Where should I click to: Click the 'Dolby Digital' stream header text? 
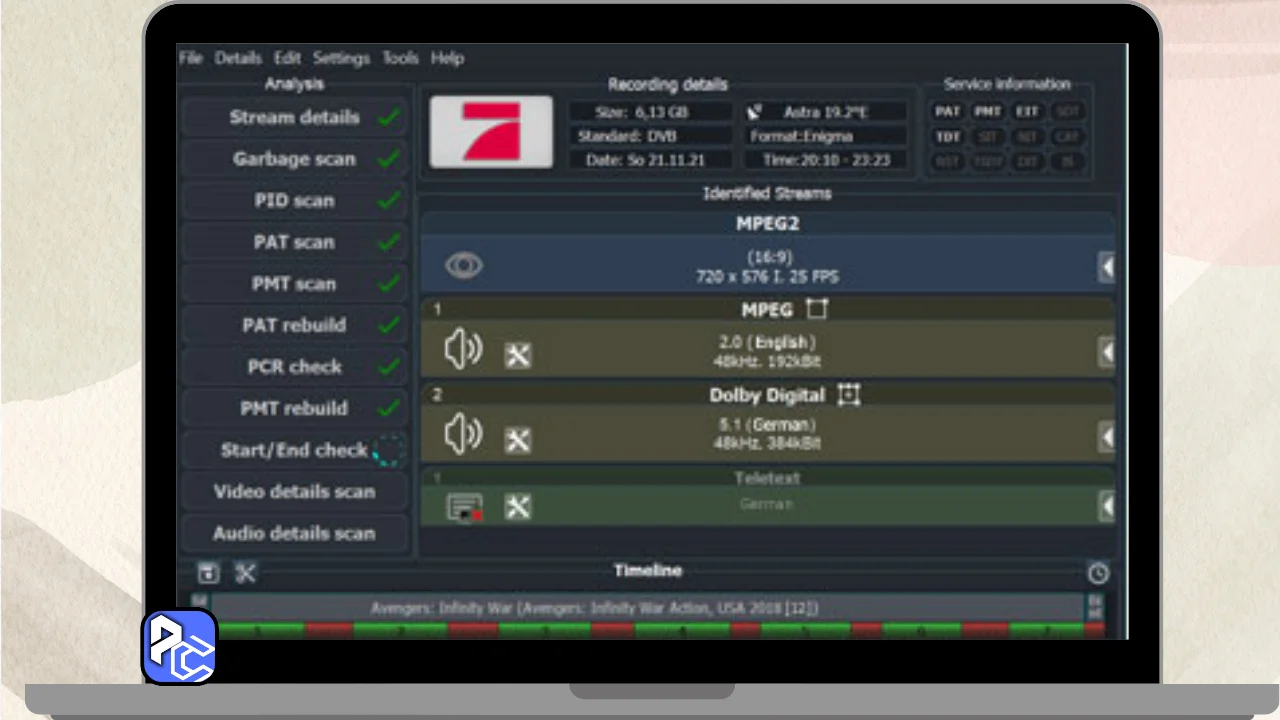tap(767, 395)
